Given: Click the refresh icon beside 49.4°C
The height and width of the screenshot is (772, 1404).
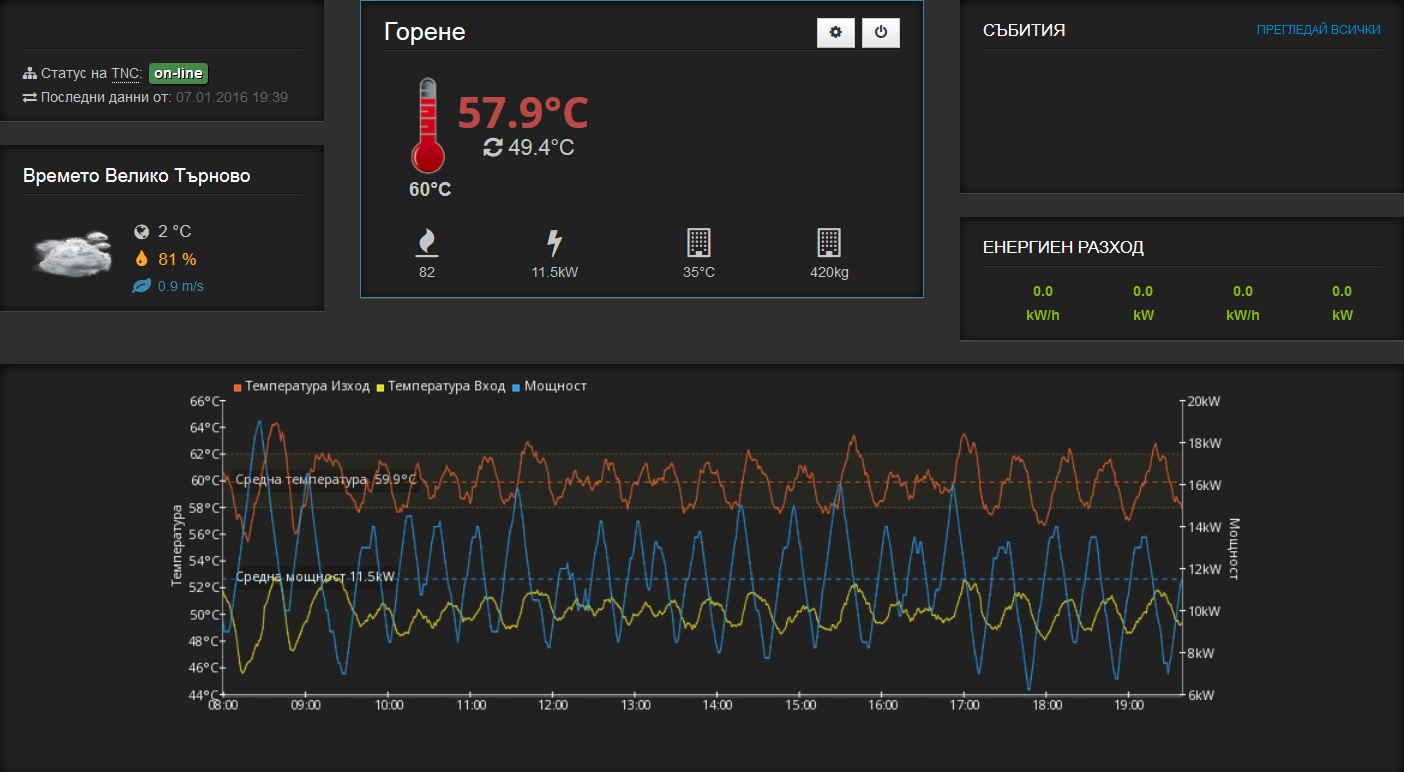Looking at the screenshot, I should click(492, 148).
